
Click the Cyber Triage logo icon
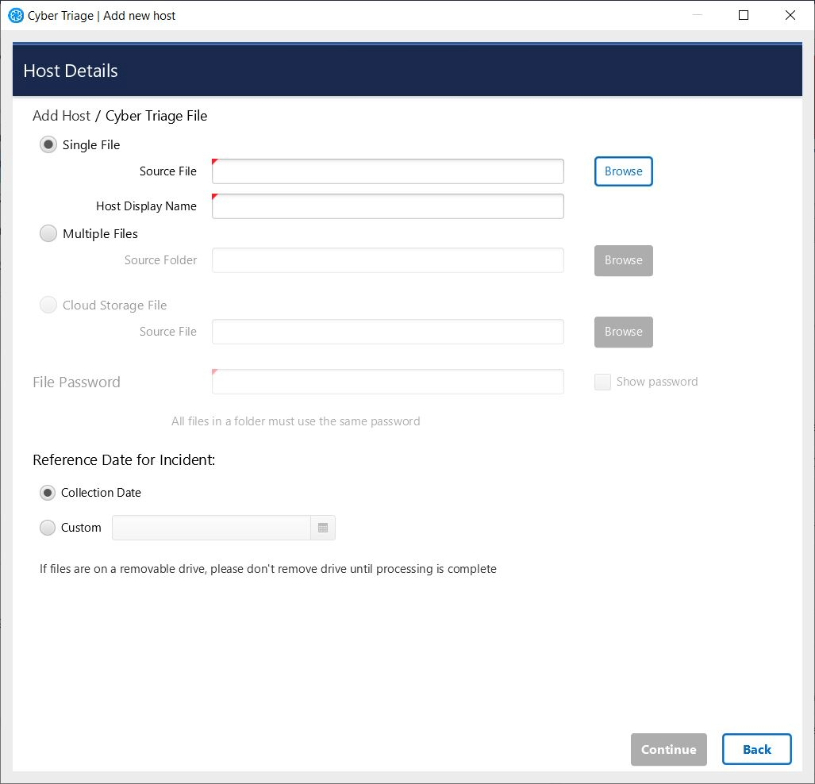(x=16, y=16)
